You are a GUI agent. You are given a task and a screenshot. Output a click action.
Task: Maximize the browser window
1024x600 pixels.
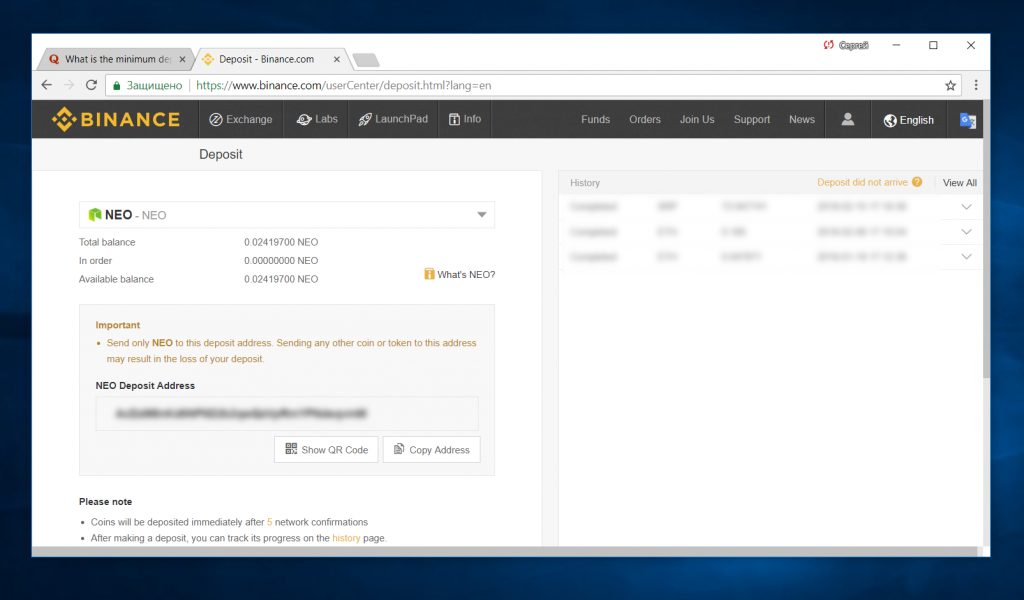click(x=933, y=45)
